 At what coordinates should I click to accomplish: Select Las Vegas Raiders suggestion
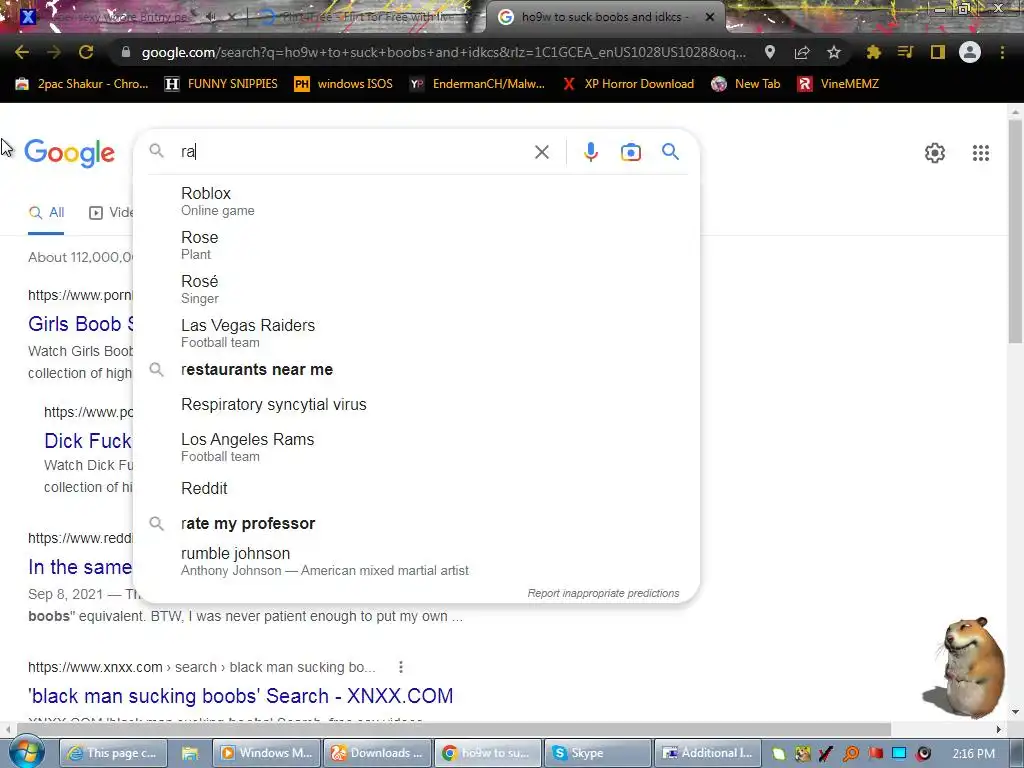(417, 333)
